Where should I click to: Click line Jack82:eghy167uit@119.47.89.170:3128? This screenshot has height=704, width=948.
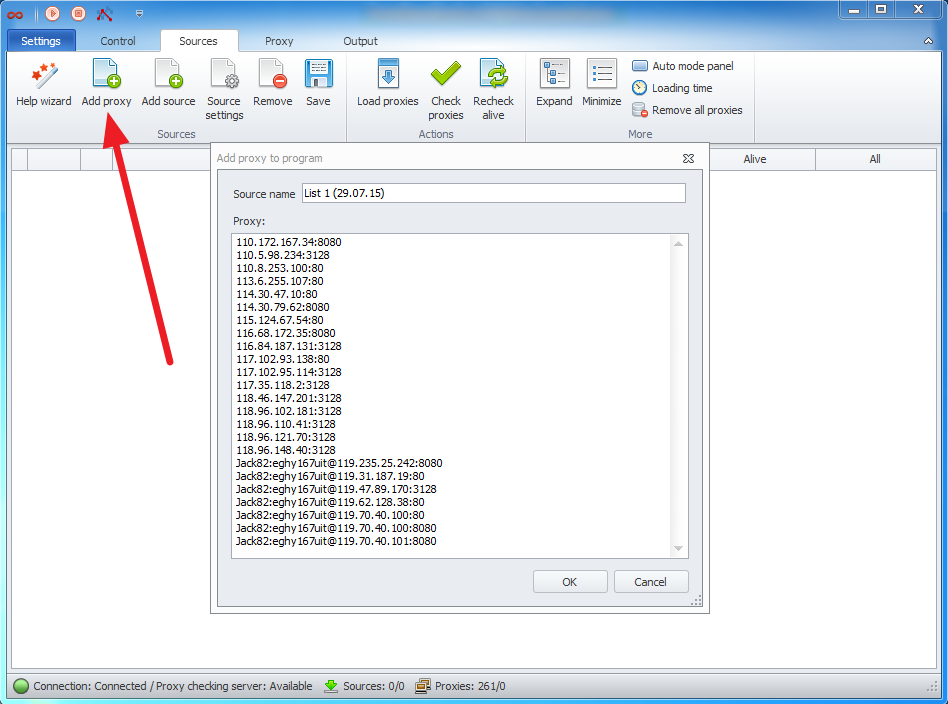tap(336, 489)
